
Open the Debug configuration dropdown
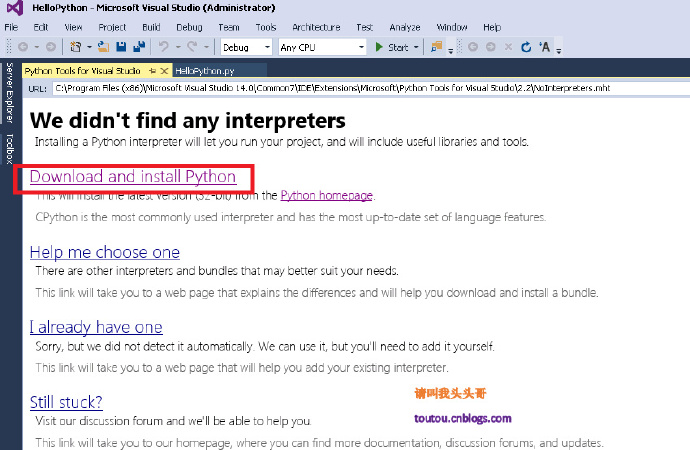[x=245, y=47]
